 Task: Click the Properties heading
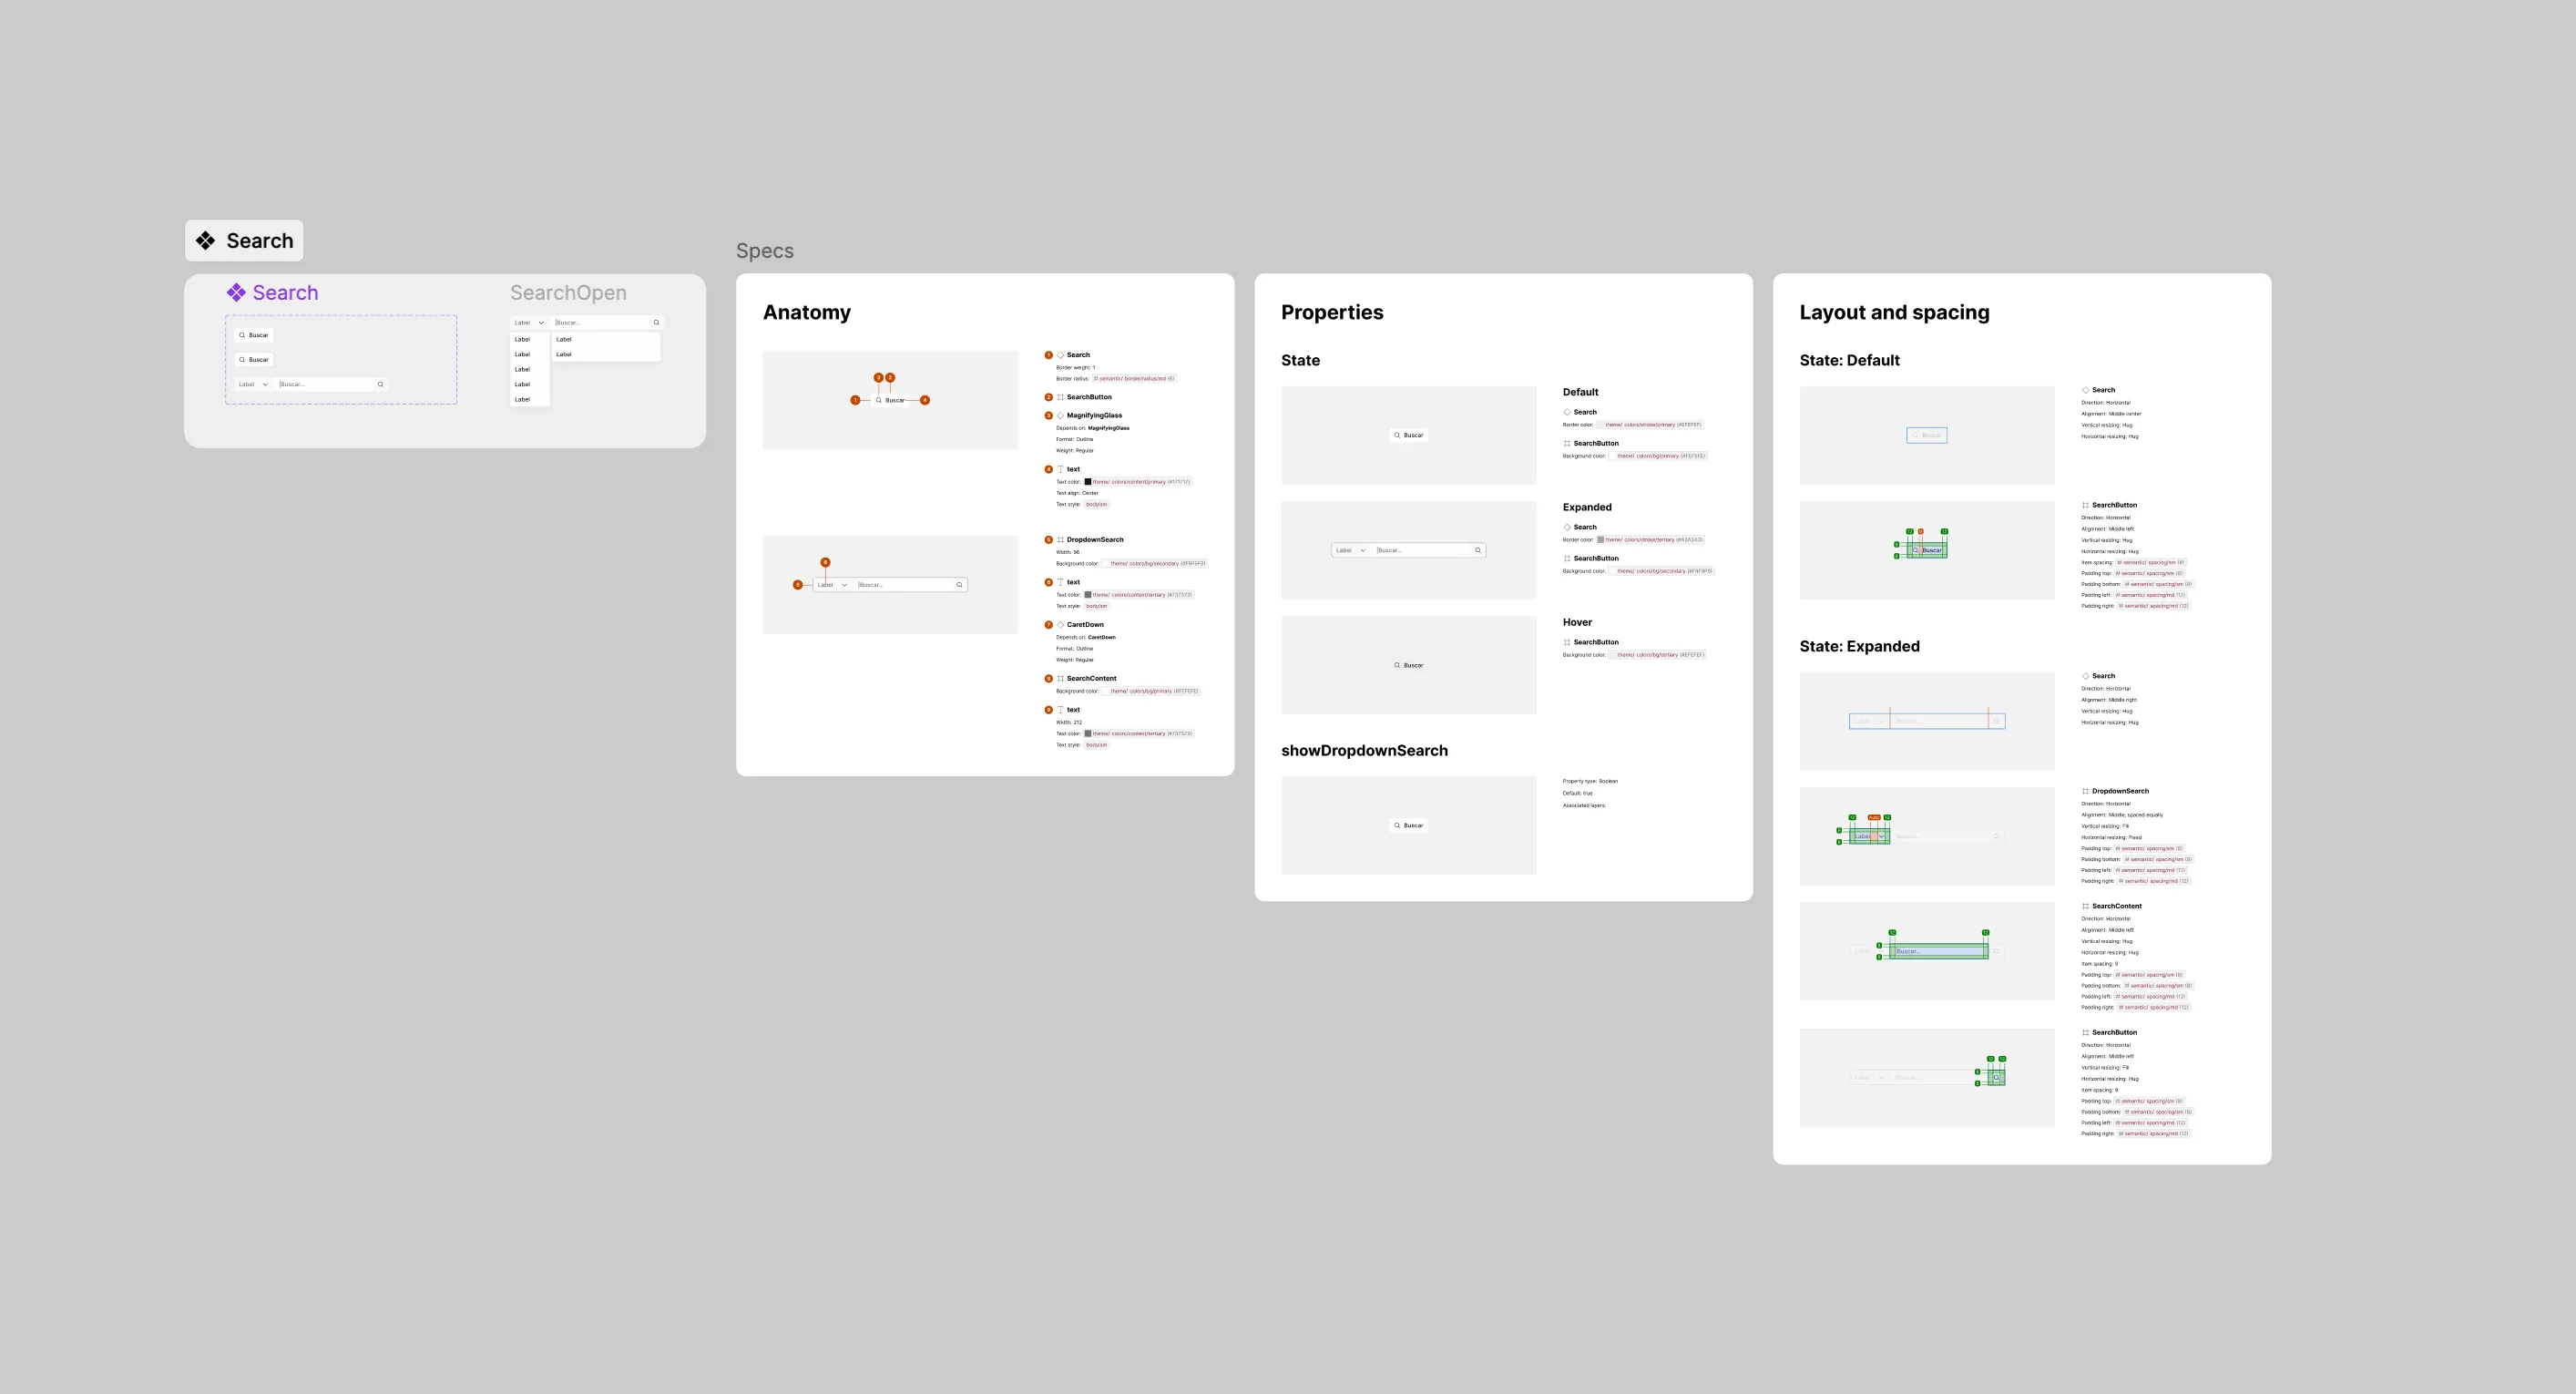coord(1332,312)
